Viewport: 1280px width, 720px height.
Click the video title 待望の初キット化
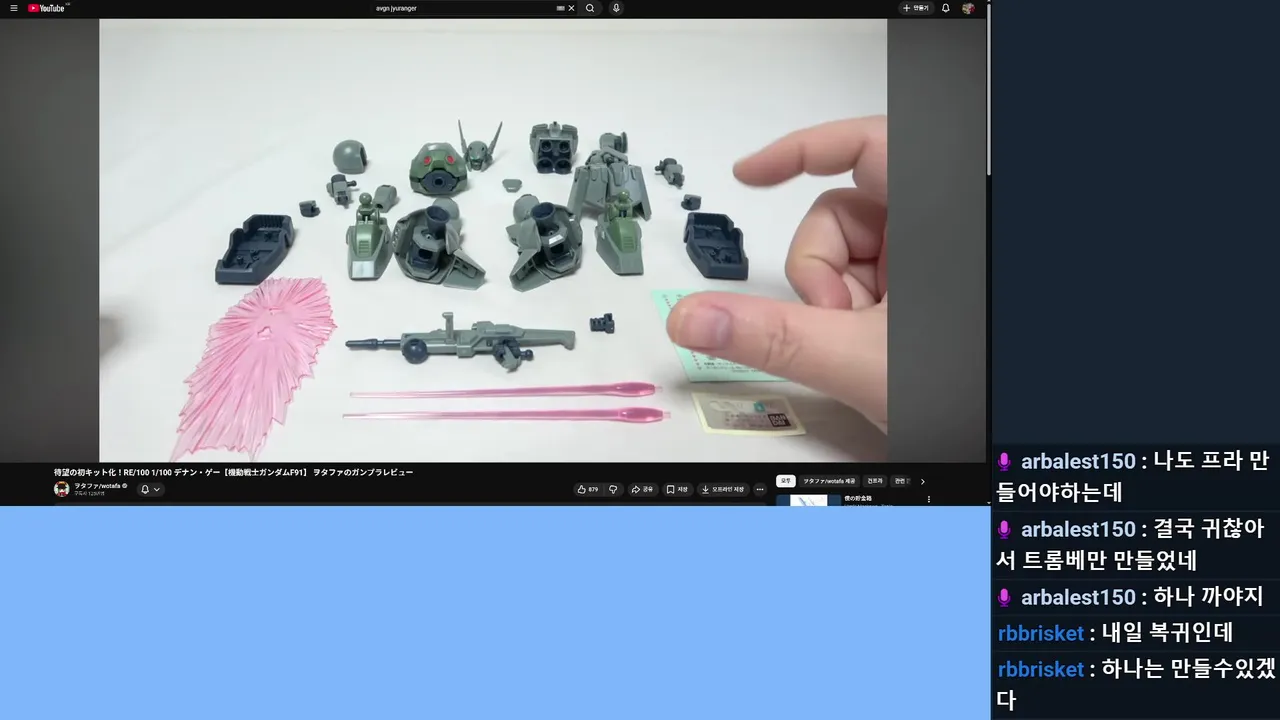tap(233, 472)
